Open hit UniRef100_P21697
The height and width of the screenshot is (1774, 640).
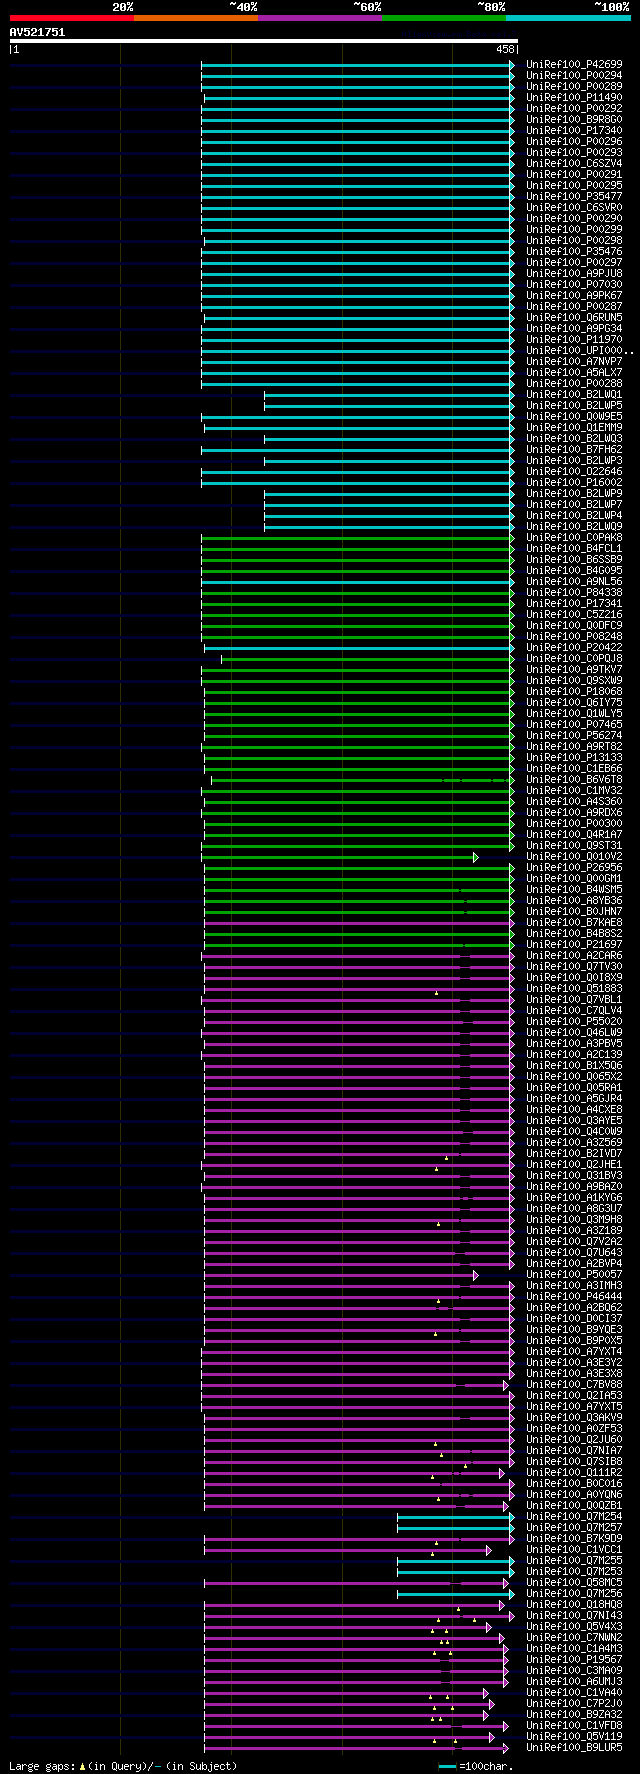click(x=574, y=945)
